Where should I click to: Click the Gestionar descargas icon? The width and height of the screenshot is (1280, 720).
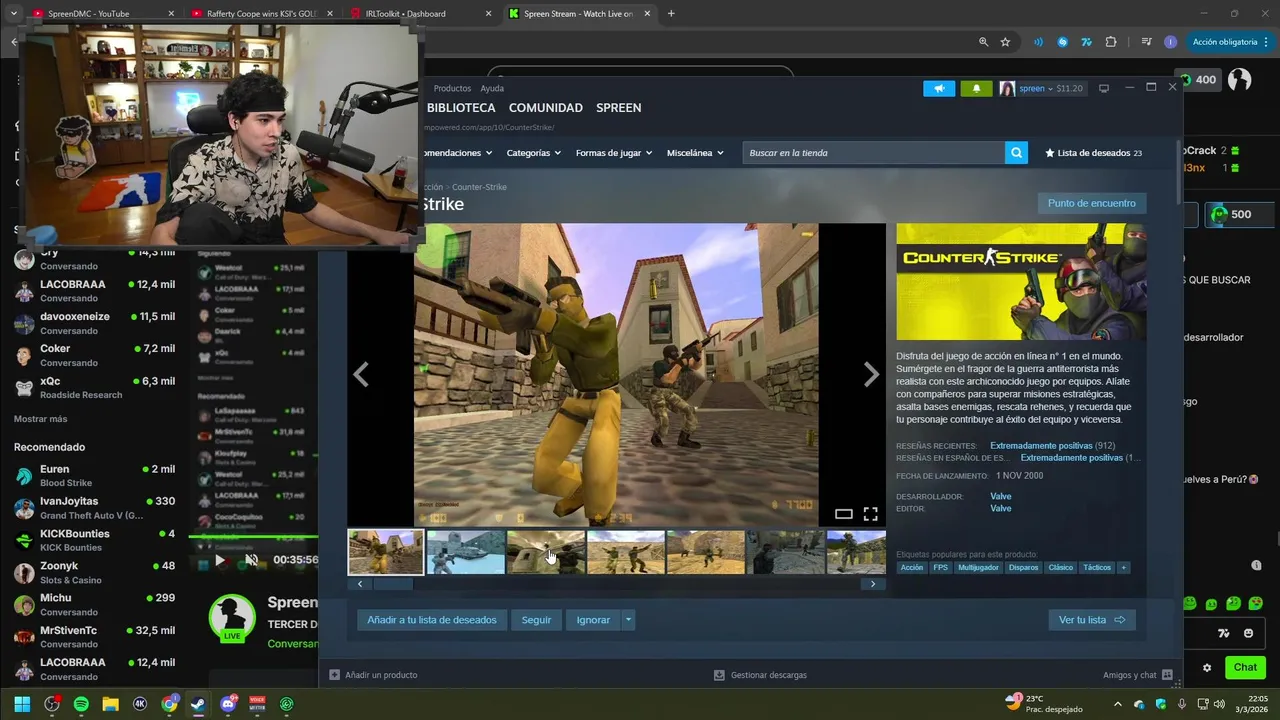(x=719, y=675)
